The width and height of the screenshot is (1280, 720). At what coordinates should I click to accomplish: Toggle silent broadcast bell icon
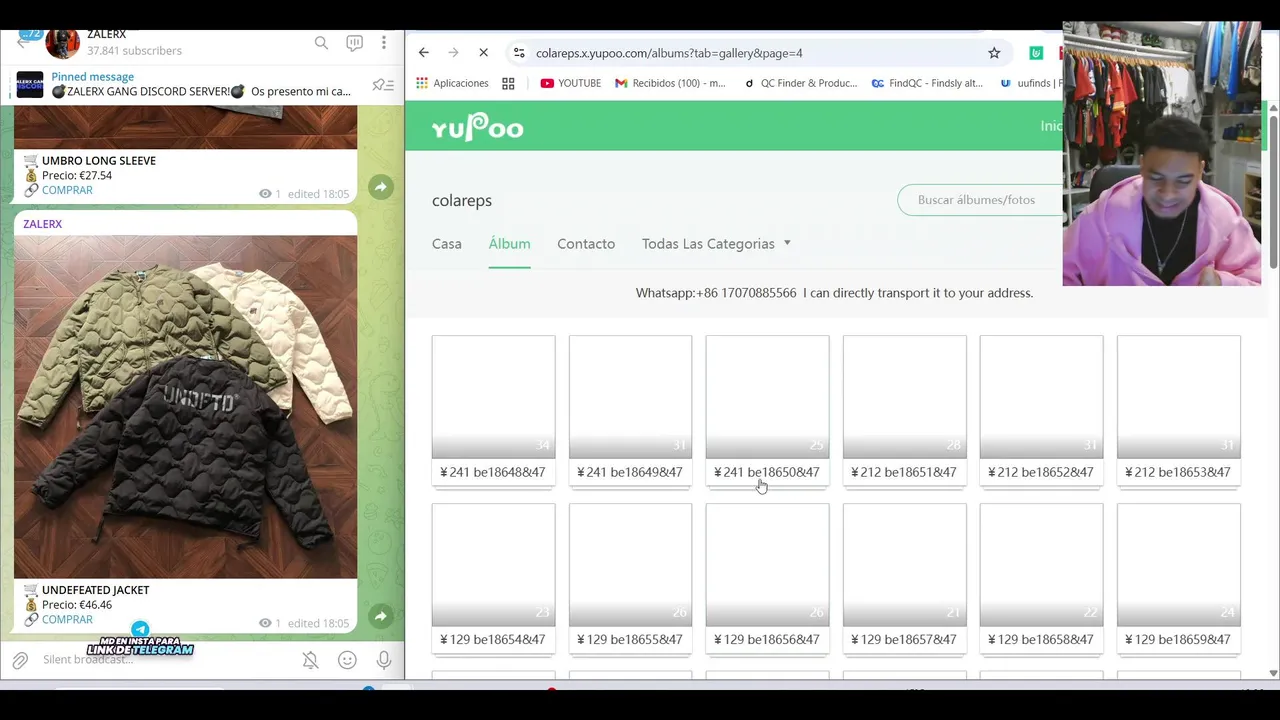pyautogui.click(x=310, y=660)
